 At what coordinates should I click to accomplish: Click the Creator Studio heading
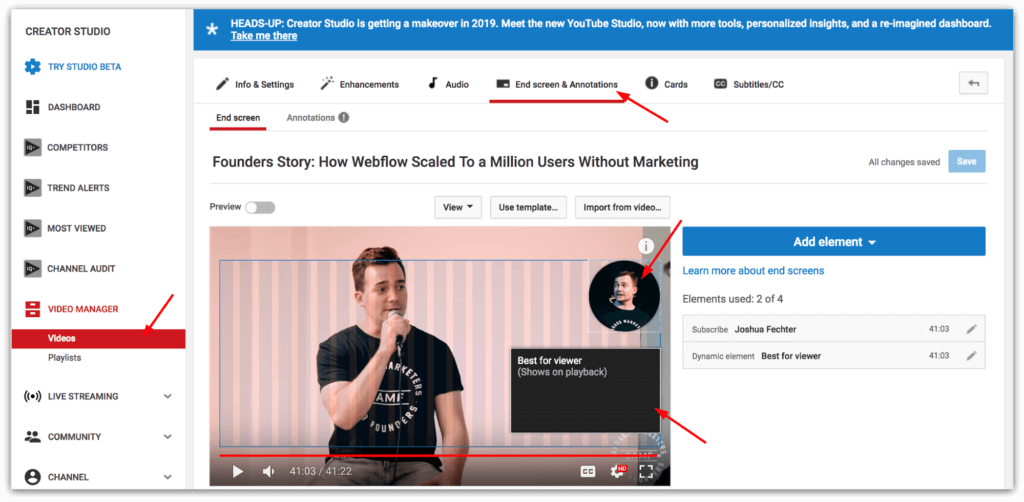coord(68,31)
